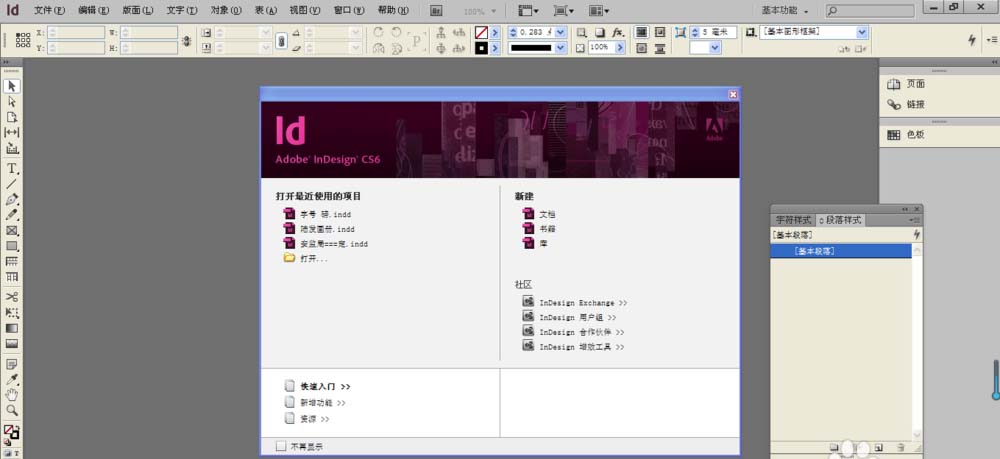Click the rotate 90° clockwise icon
The image size is (1000, 459).
378,32
